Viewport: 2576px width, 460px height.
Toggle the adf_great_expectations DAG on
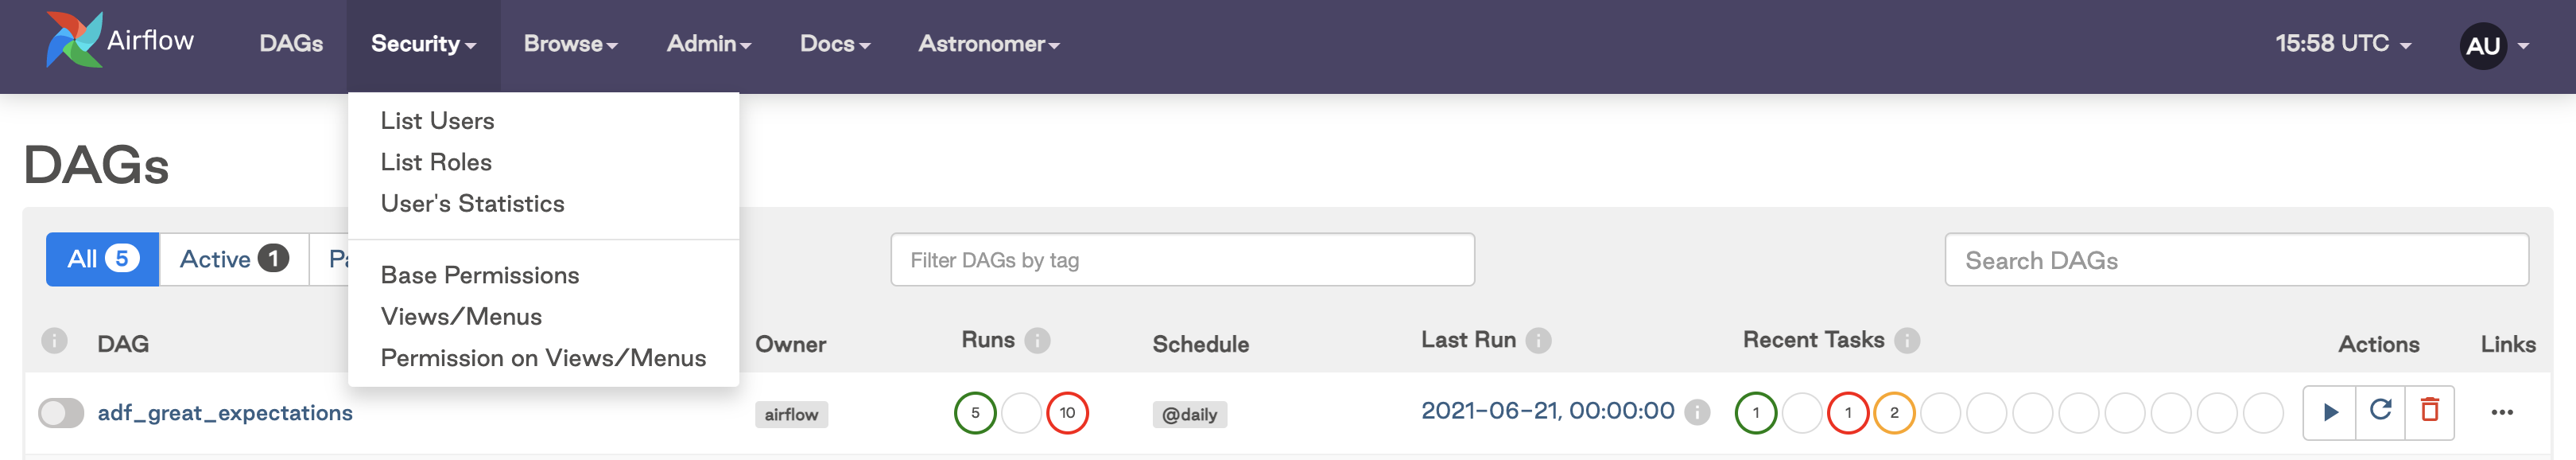(61, 413)
